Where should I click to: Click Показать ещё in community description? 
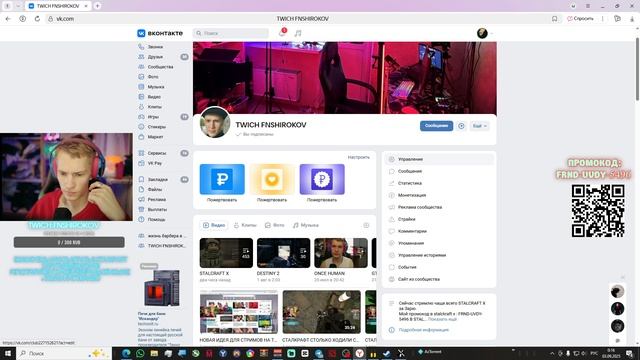[x=442, y=319]
